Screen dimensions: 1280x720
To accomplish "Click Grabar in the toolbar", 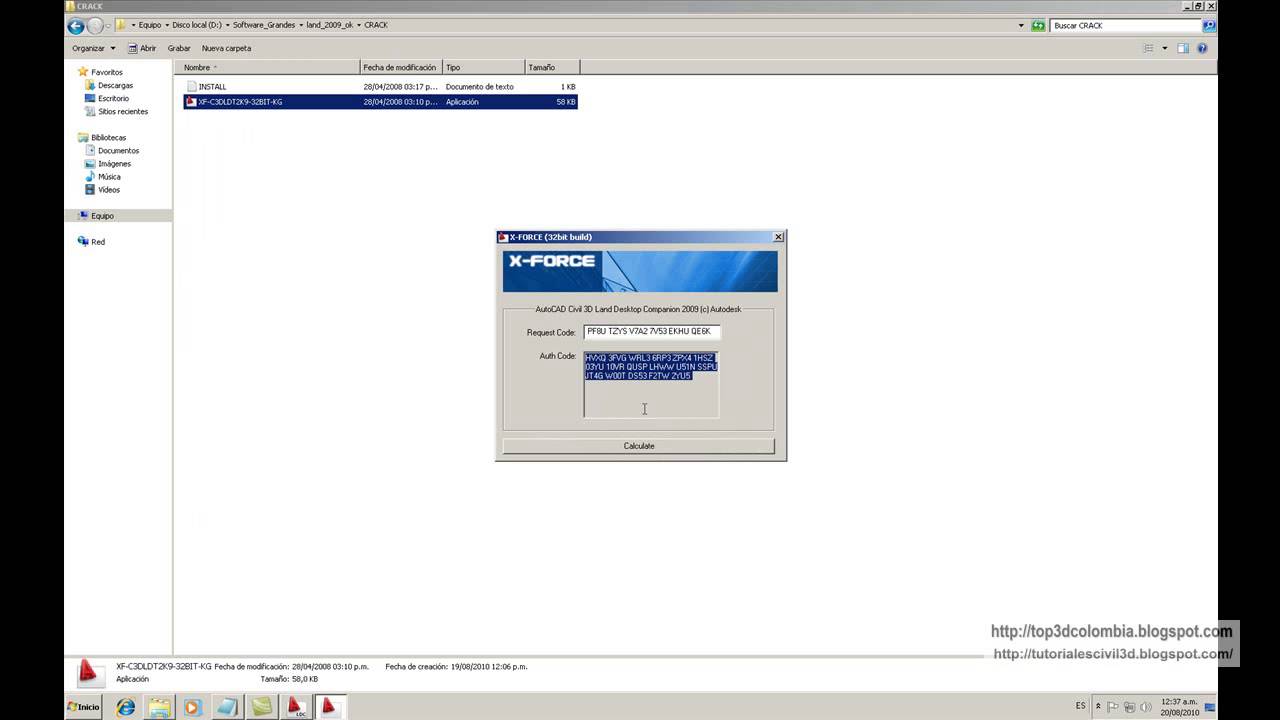I will pos(179,48).
